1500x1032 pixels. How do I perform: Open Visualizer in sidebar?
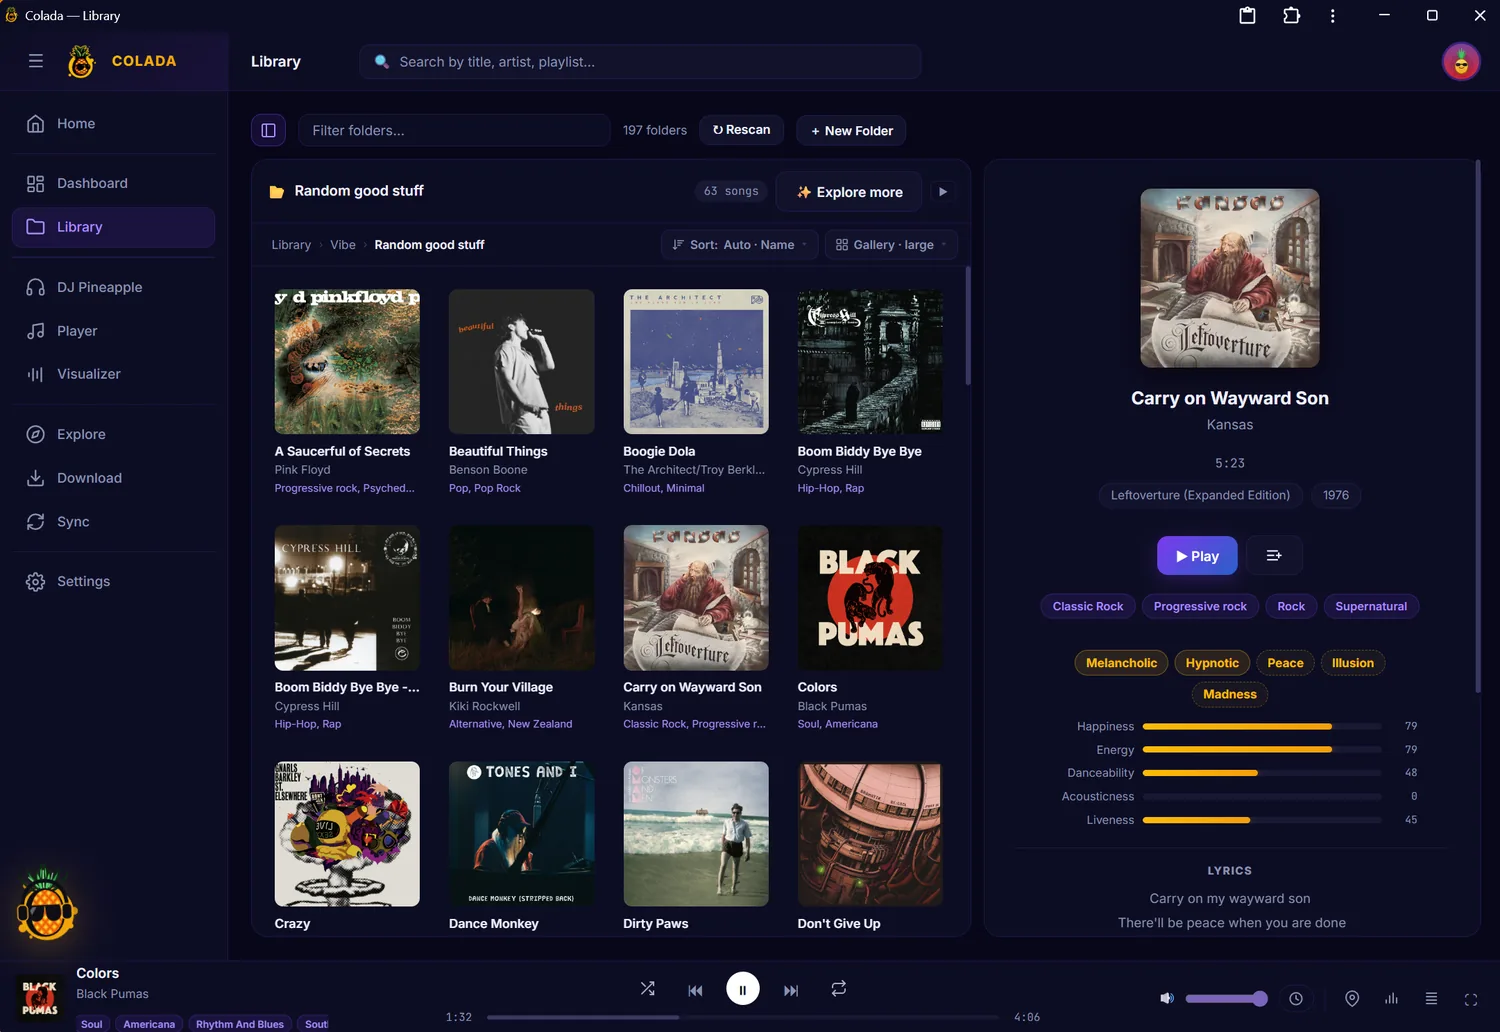[114, 374]
